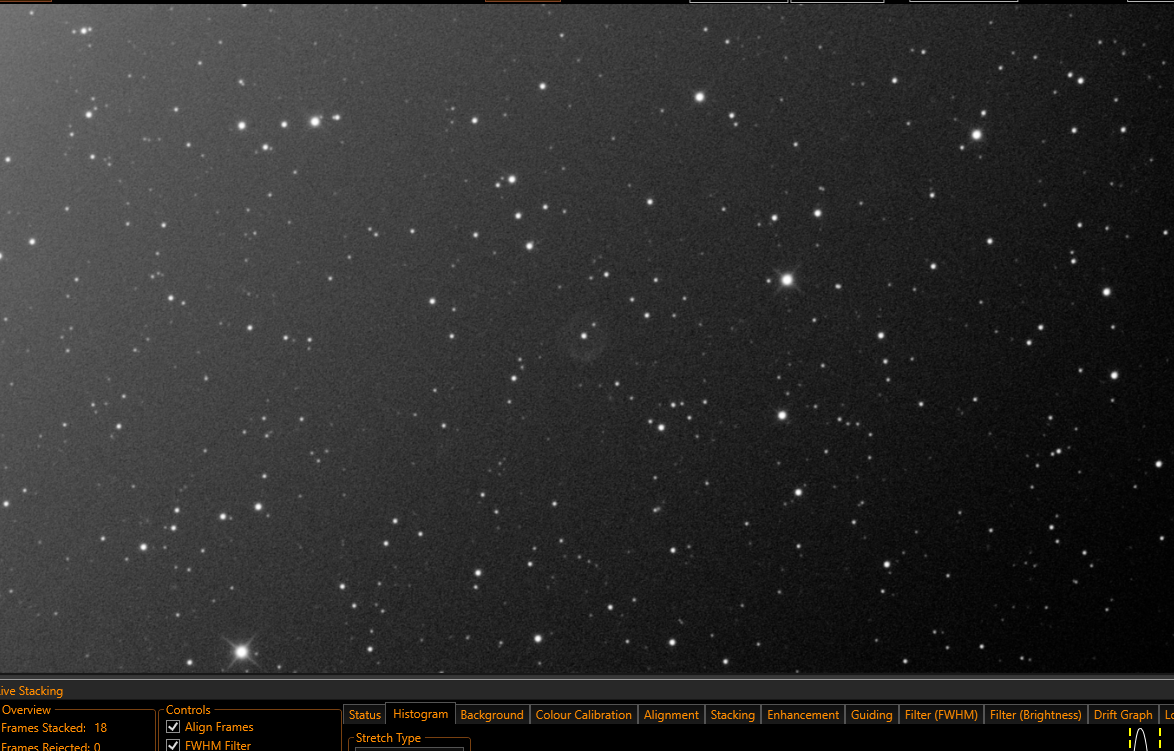The height and width of the screenshot is (751, 1174).
Task: Go to the Colour Calibration tab
Action: click(x=583, y=715)
